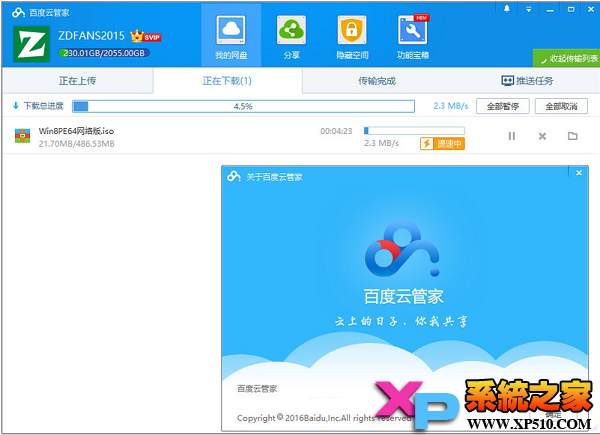Maximize the 百度云管家 window
Screen dimensions: 600x435
tap(571, 9)
